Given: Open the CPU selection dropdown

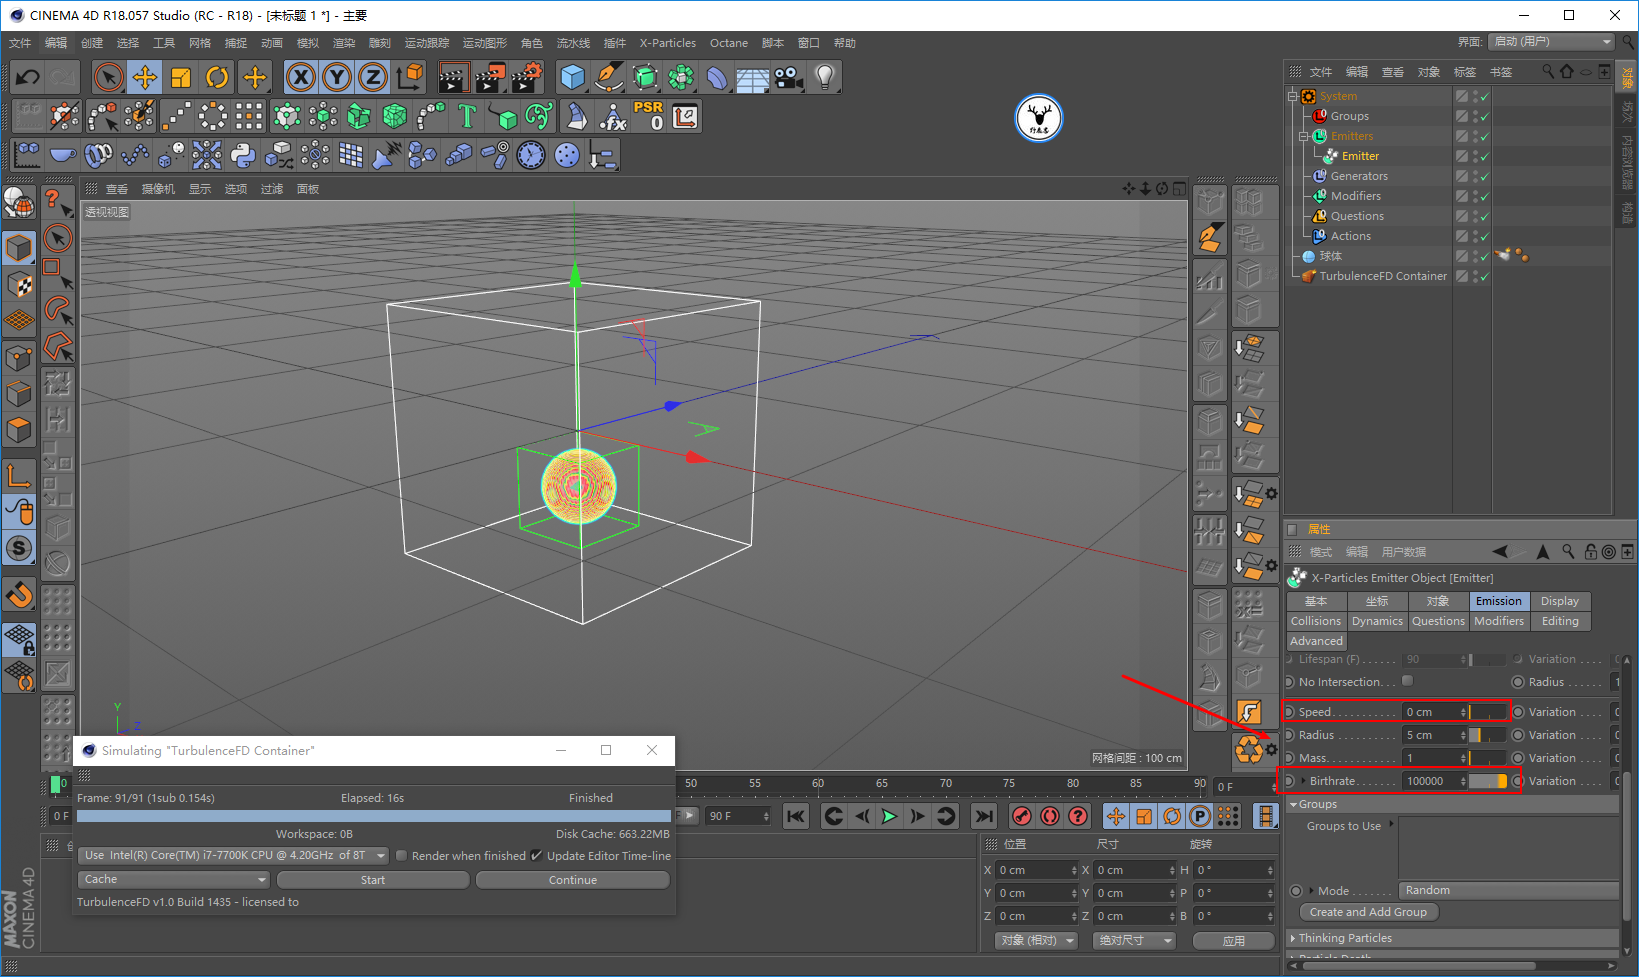Looking at the screenshot, I should coord(233,856).
